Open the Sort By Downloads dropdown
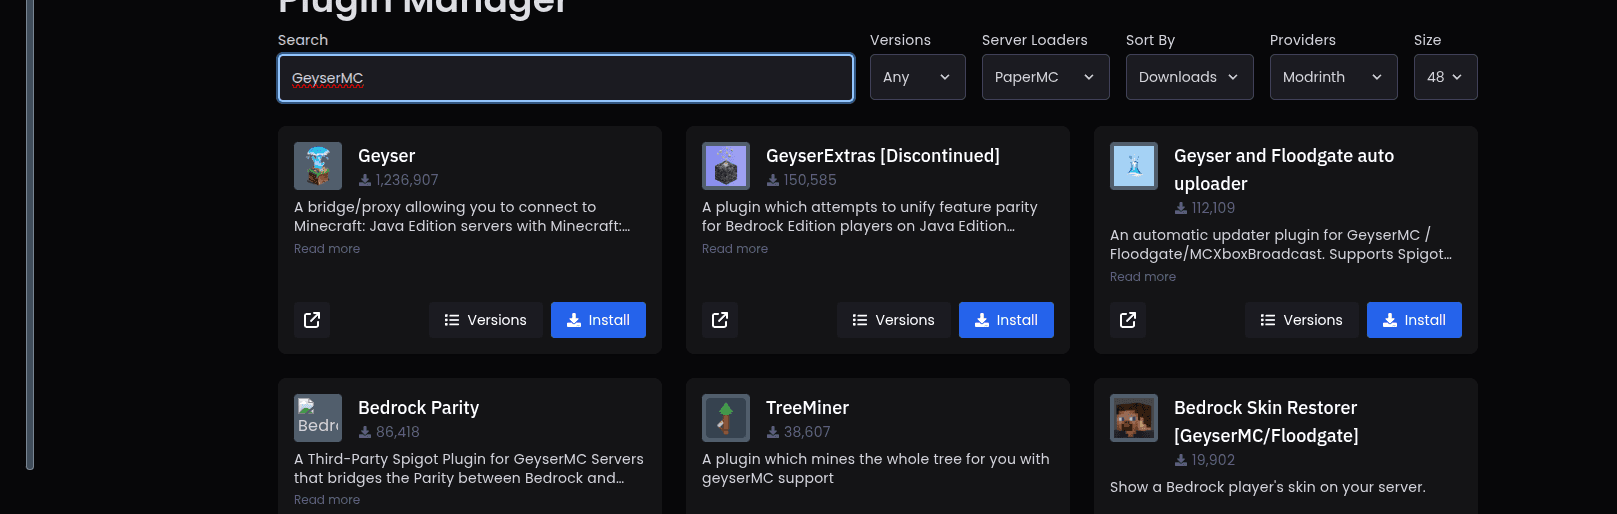This screenshot has width=1617, height=514. click(1189, 77)
